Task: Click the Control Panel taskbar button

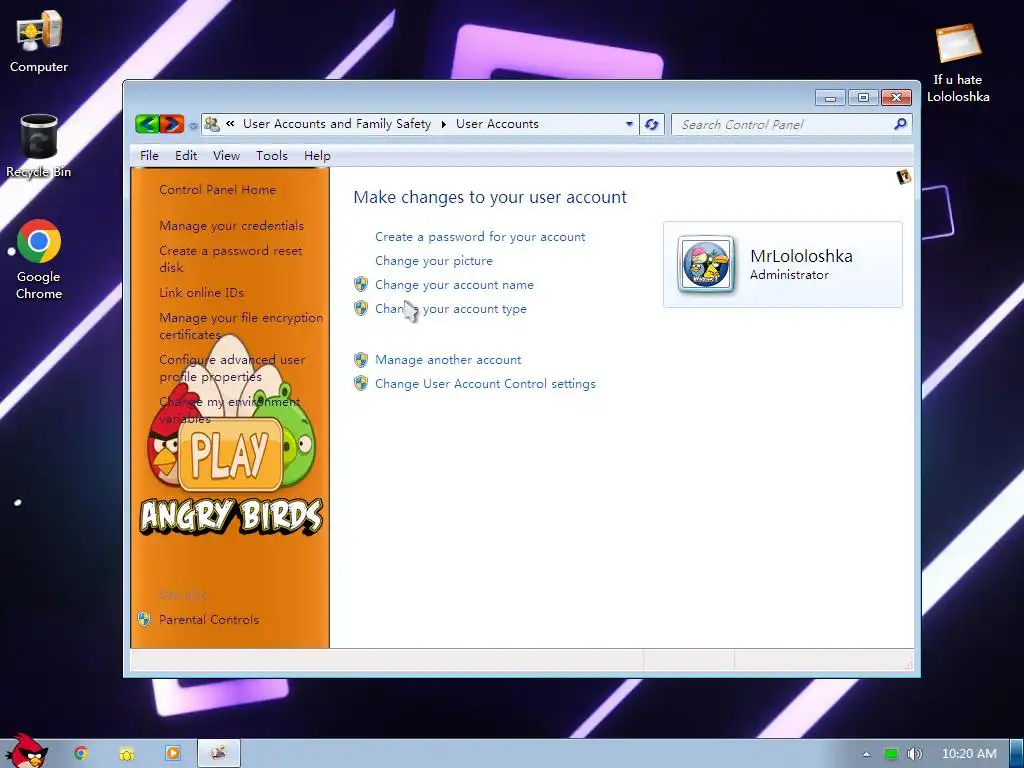Action: [219, 753]
